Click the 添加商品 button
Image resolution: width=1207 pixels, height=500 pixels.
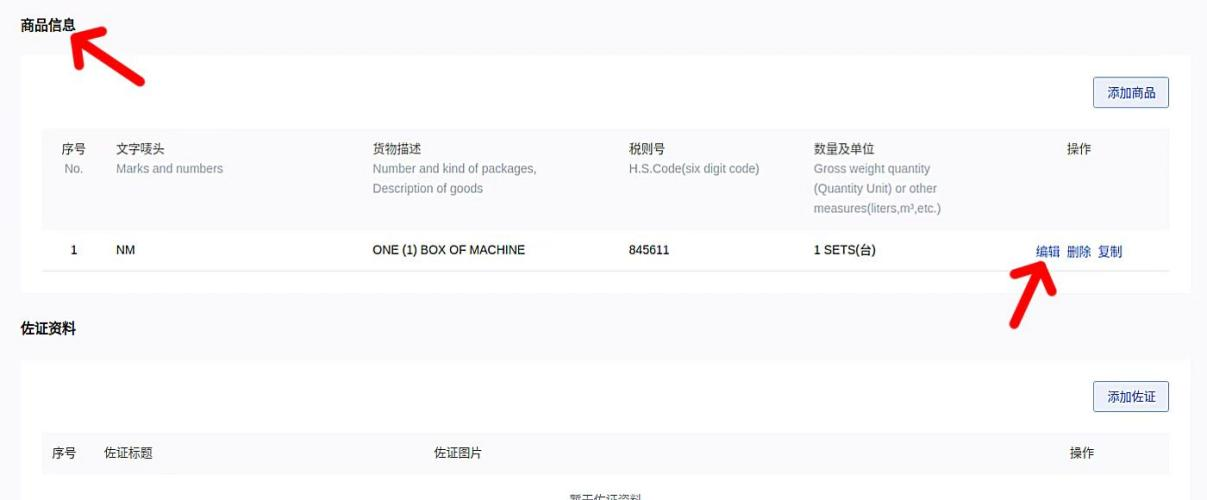tap(1130, 93)
